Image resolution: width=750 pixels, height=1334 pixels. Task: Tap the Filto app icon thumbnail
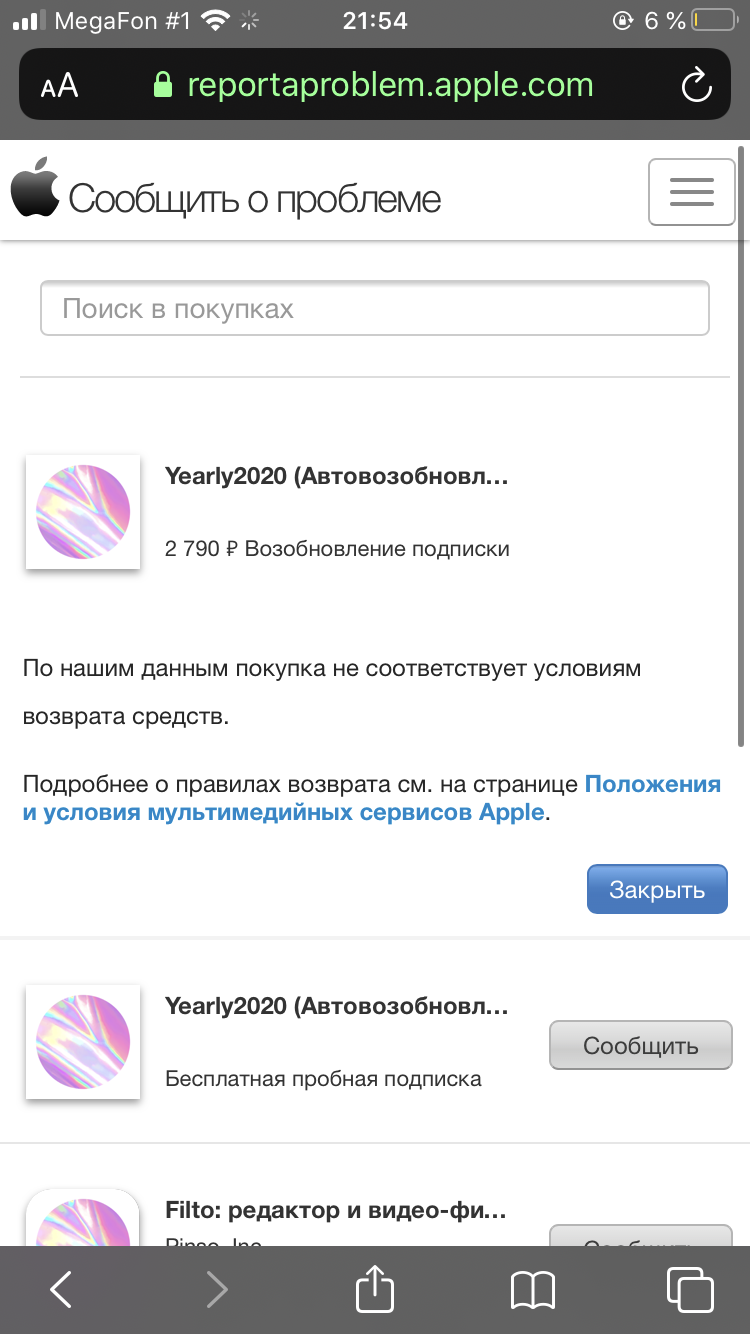click(83, 1220)
